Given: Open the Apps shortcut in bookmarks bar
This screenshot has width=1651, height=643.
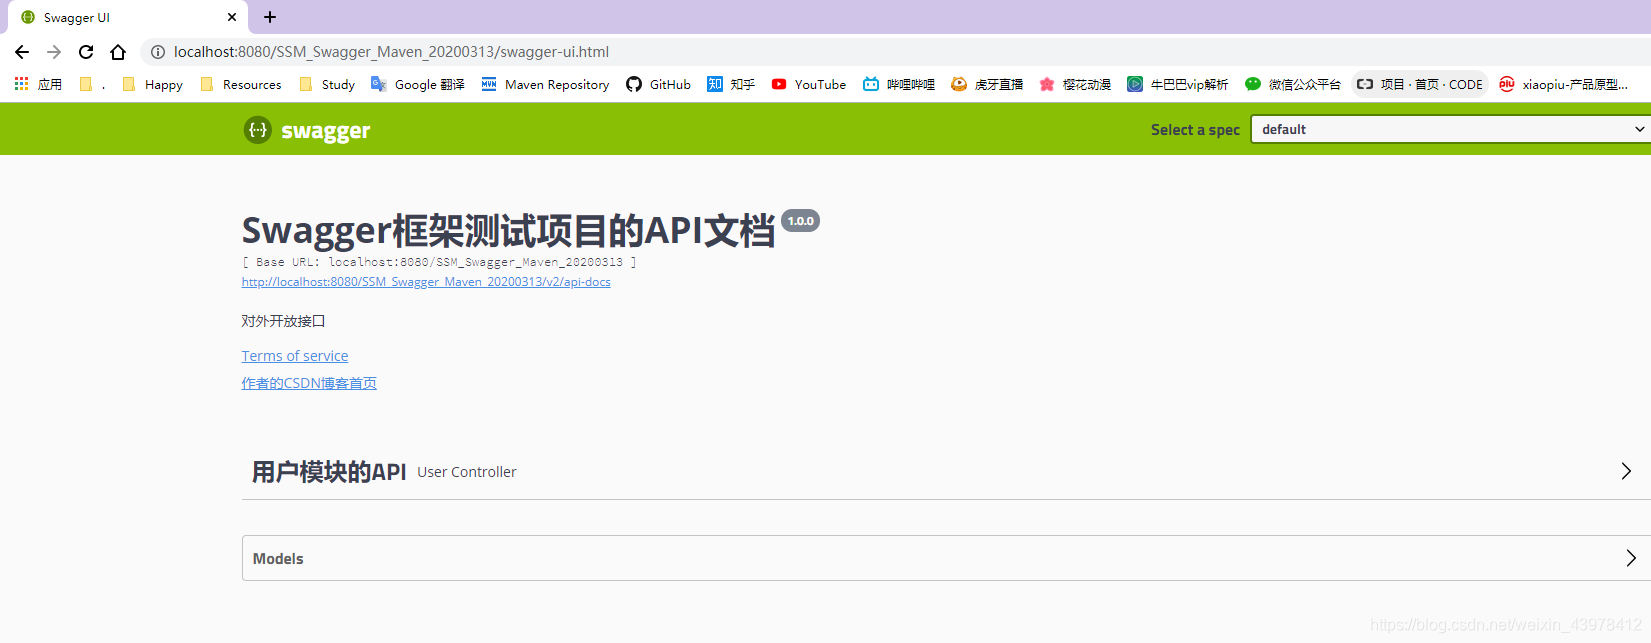Looking at the screenshot, I should coord(38,84).
